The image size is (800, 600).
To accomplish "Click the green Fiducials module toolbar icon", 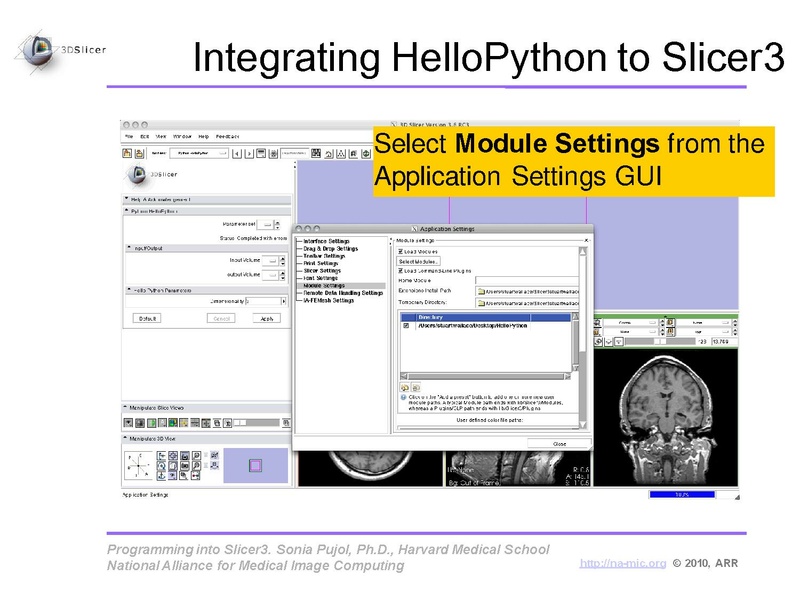I will pyautogui.click(x=366, y=154).
